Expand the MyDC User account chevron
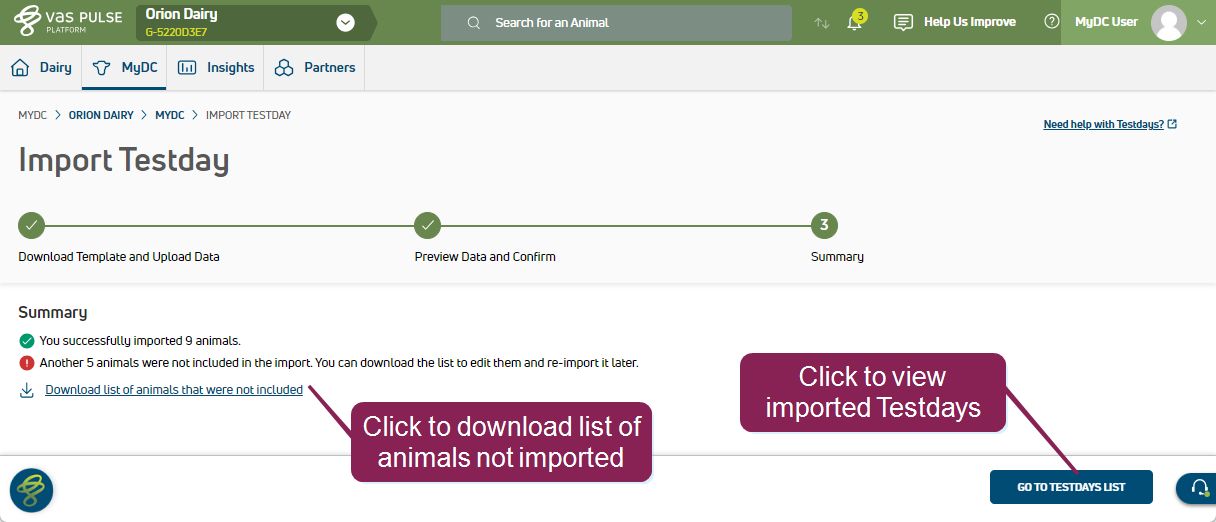Image resolution: width=1216 pixels, height=522 pixels. click(x=1201, y=23)
